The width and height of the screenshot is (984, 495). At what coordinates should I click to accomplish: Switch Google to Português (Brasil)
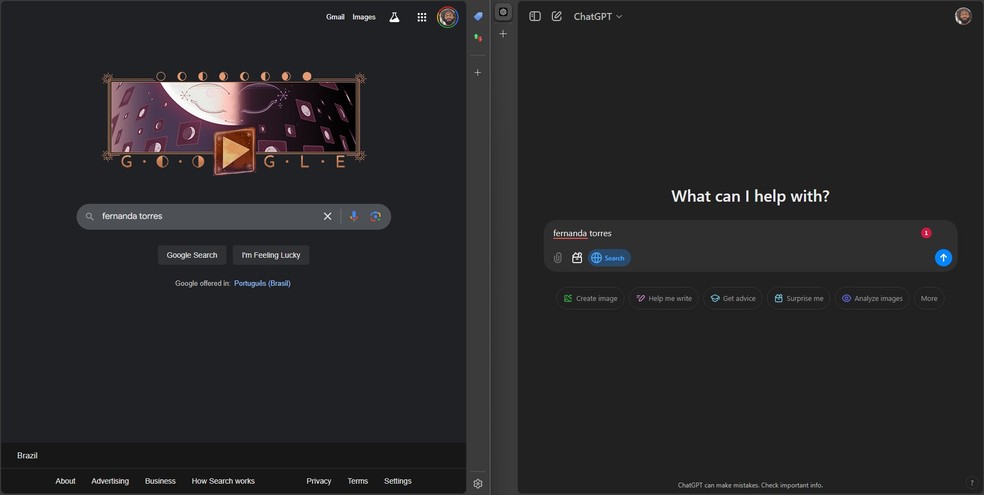pyautogui.click(x=262, y=284)
